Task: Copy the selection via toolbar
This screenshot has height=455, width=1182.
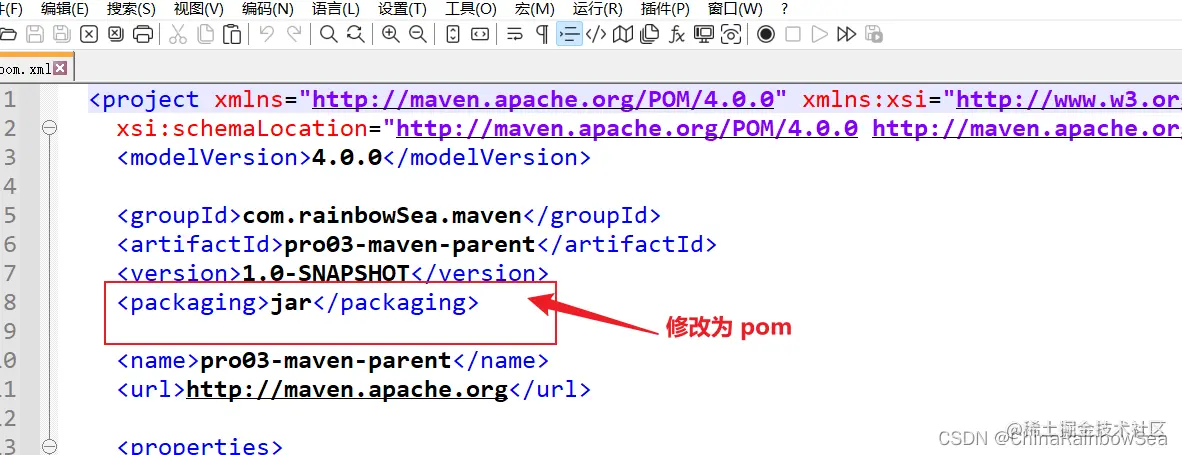Action: [204, 35]
